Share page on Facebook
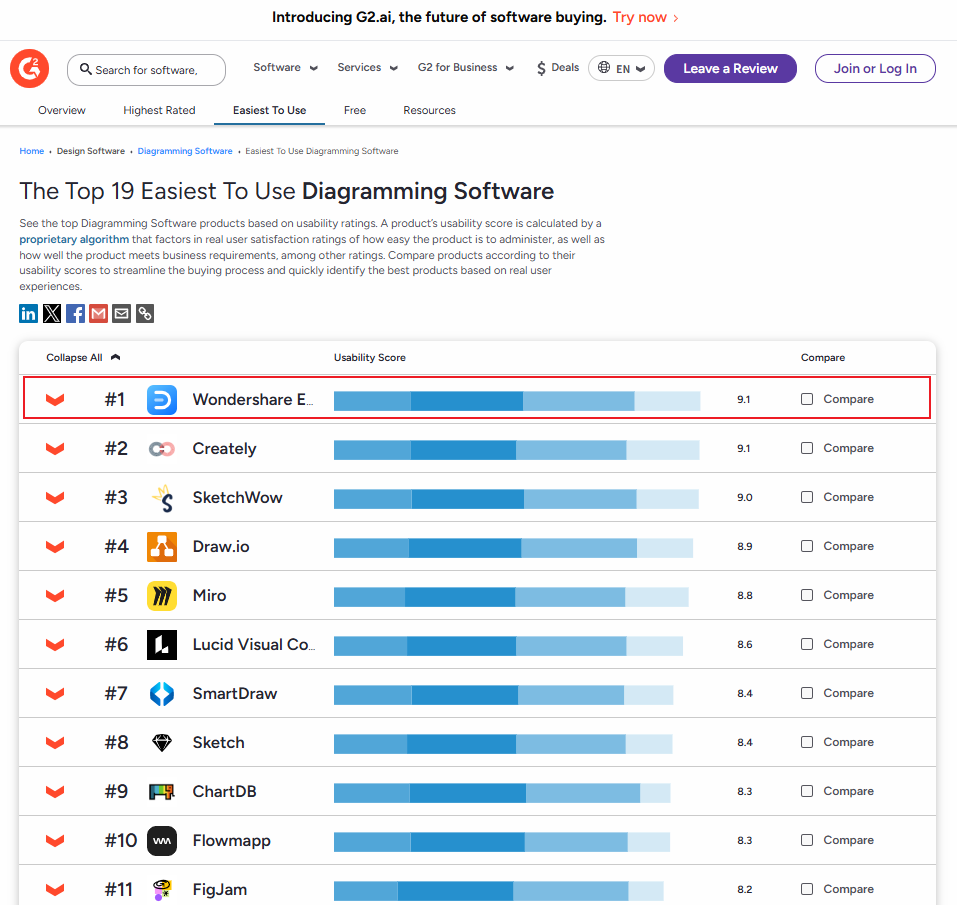 coord(75,314)
